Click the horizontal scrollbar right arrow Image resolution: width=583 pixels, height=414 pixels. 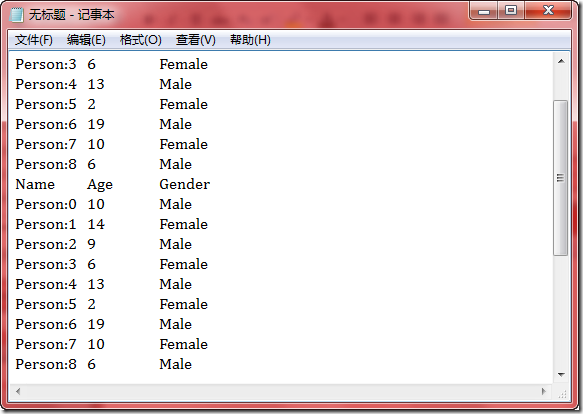pos(544,391)
